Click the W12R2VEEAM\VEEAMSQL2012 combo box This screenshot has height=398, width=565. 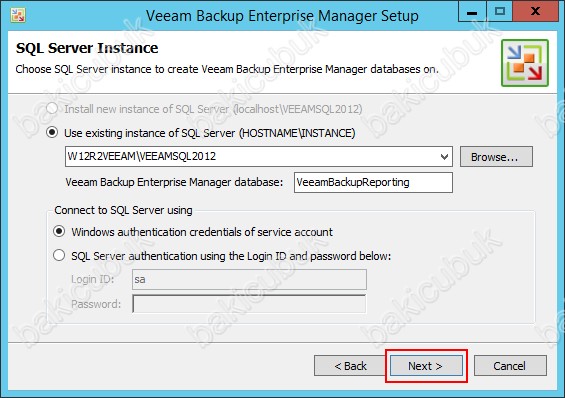[259, 156]
